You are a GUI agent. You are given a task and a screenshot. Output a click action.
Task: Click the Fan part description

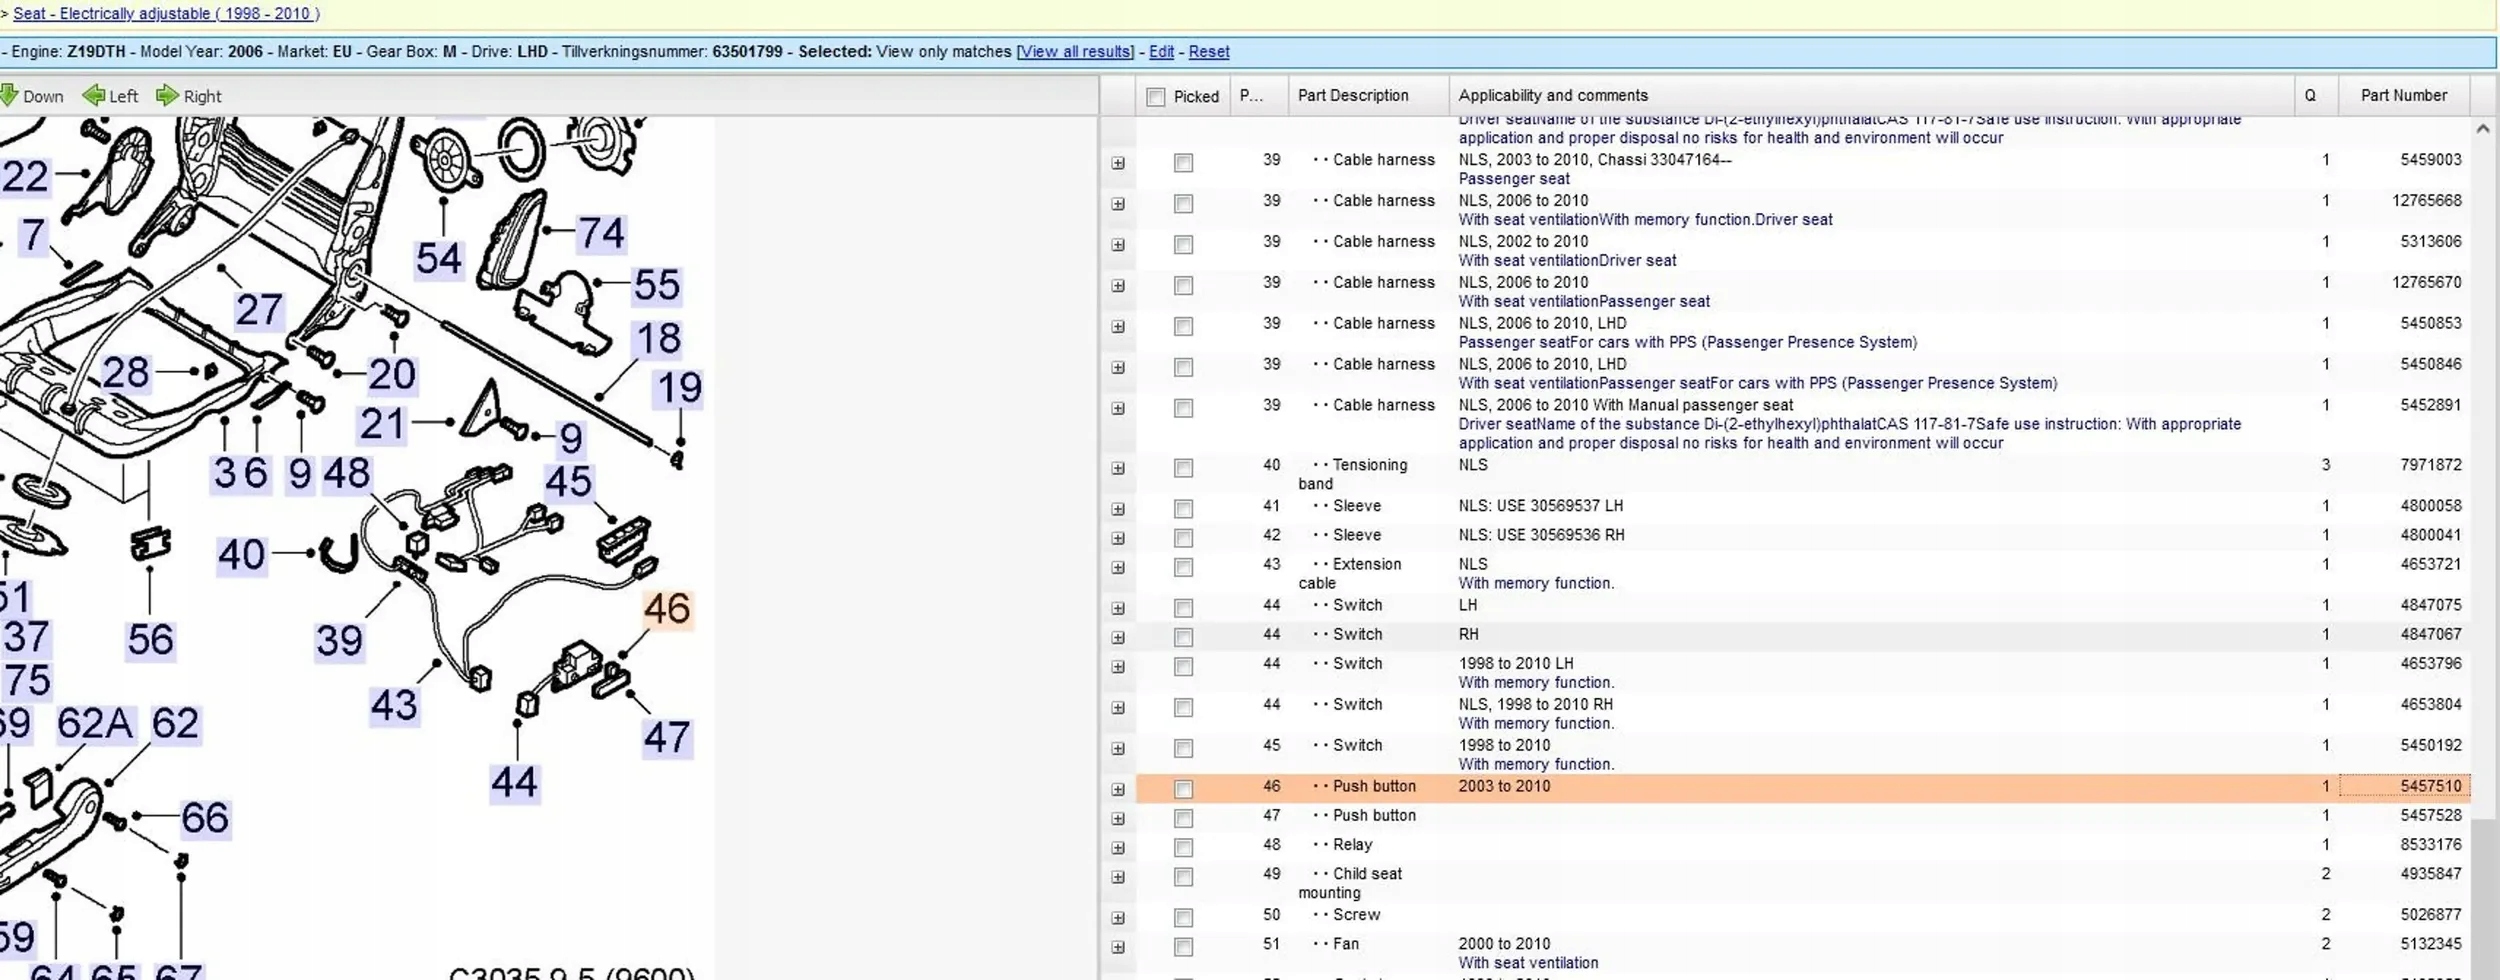point(1345,944)
